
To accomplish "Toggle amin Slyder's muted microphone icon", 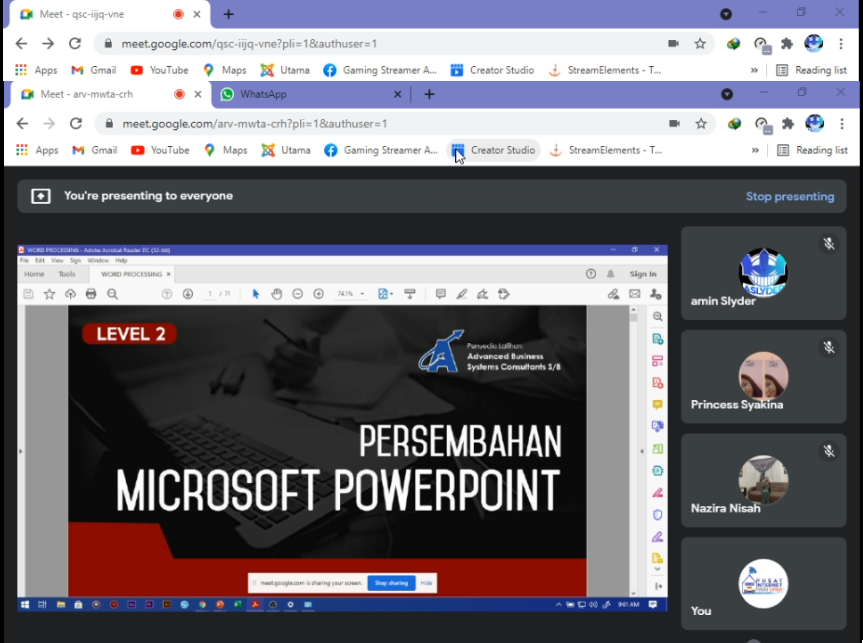I will pyautogui.click(x=828, y=244).
